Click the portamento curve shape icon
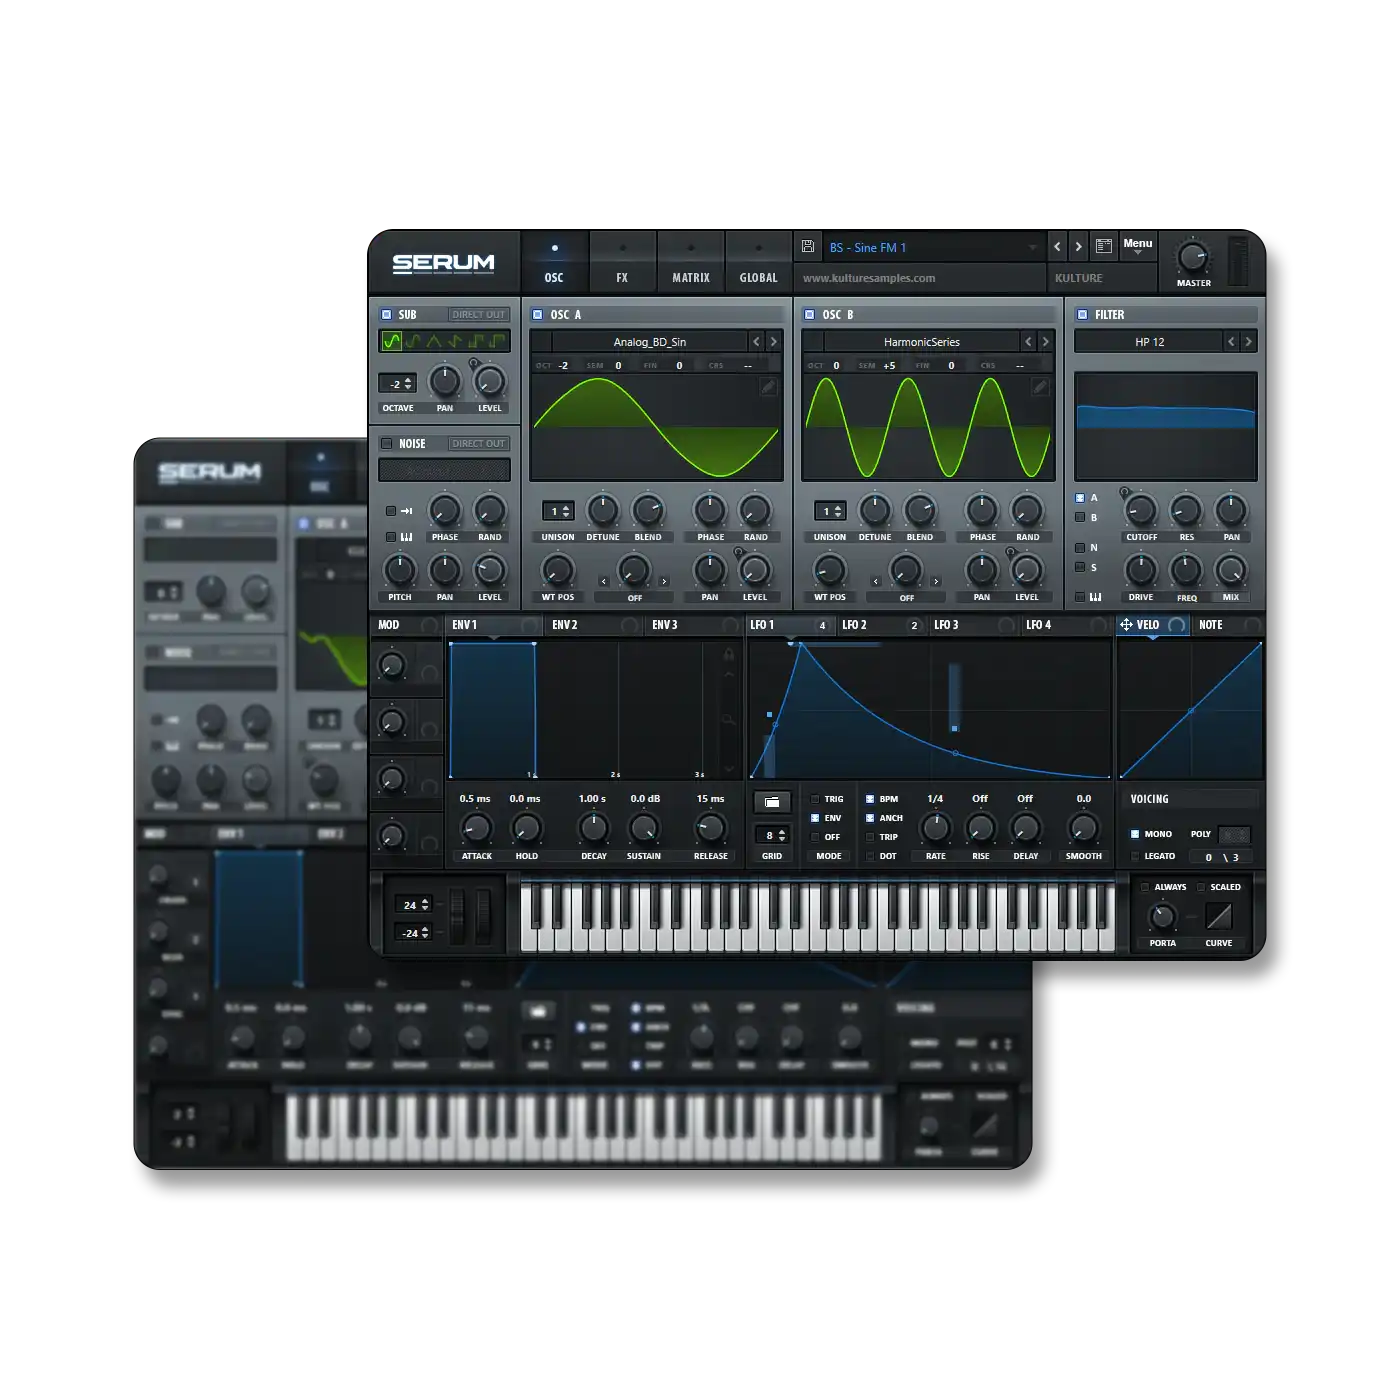Image resolution: width=1400 pixels, height=1400 pixels. click(x=1218, y=916)
